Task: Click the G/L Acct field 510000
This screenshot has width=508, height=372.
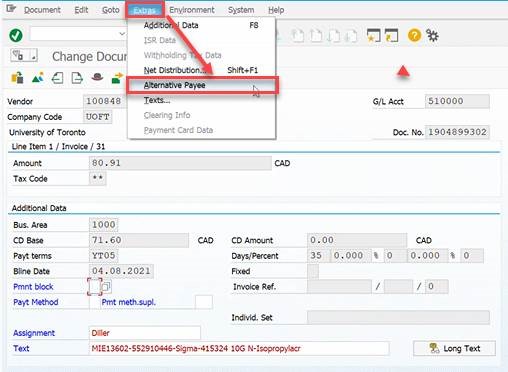Action: coord(457,101)
